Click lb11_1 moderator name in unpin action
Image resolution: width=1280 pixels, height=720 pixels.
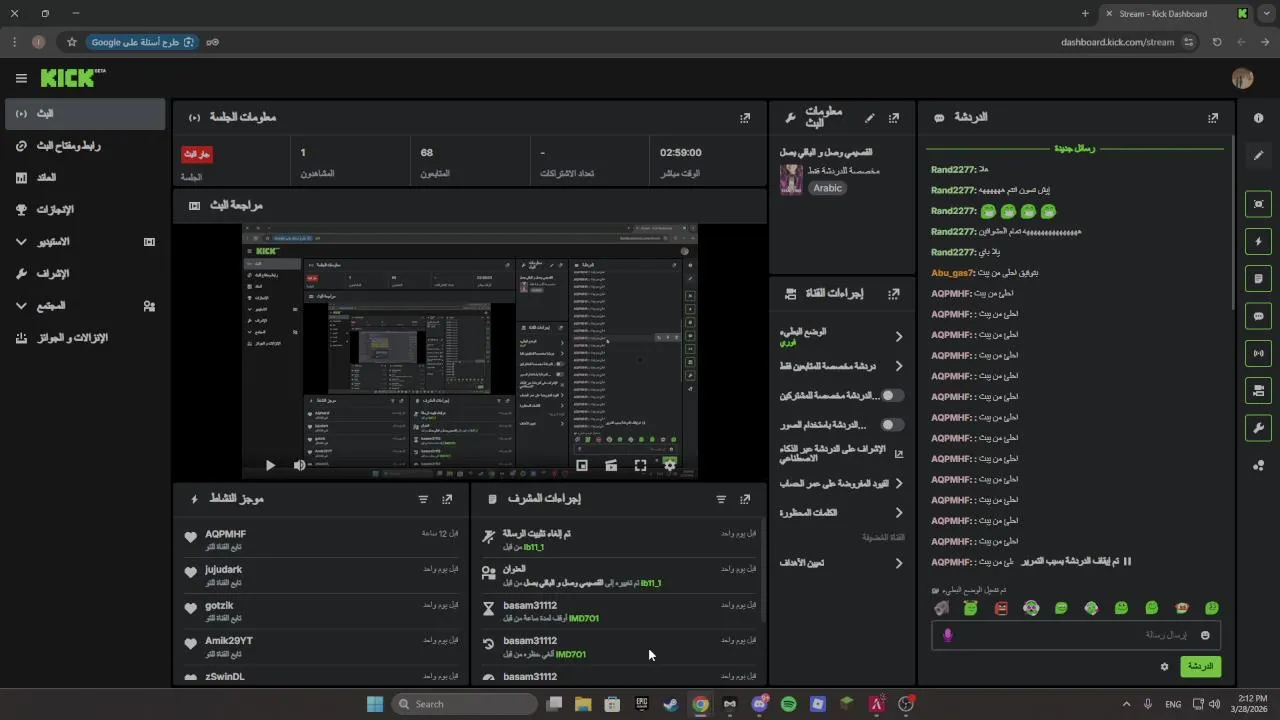[533, 548]
